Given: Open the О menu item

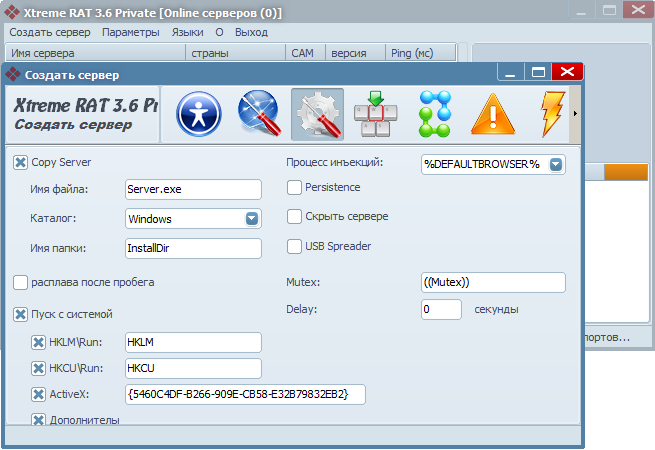Looking at the screenshot, I should pyautogui.click(x=219, y=32).
